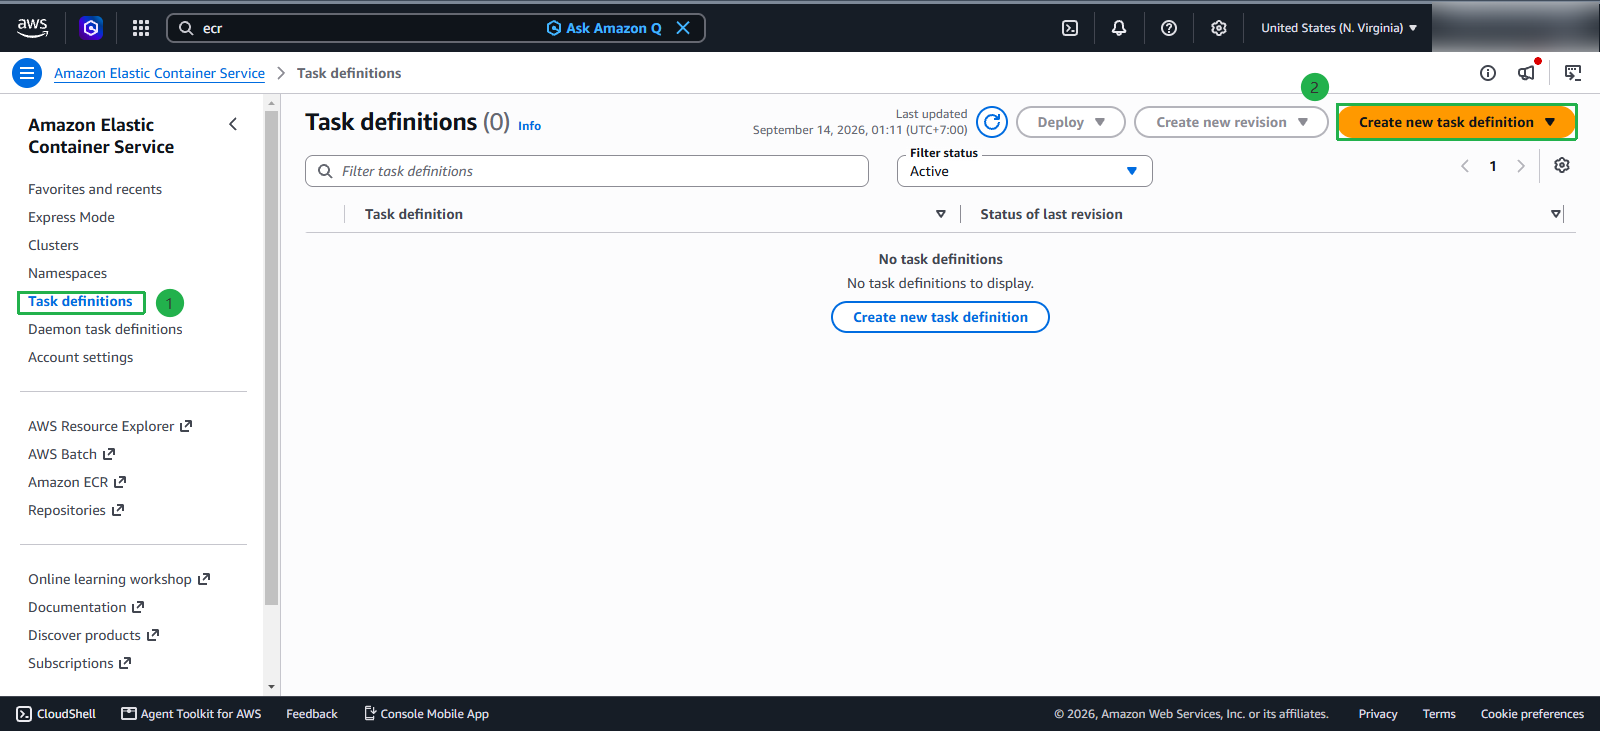
Task: Go to previous page of results
Action: click(x=1465, y=166)
